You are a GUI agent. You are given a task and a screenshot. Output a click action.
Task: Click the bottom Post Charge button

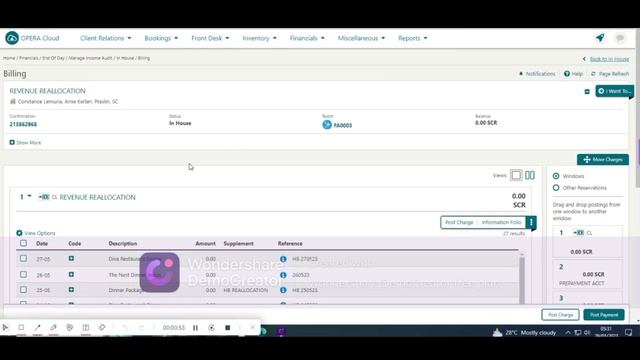[560, 315]
